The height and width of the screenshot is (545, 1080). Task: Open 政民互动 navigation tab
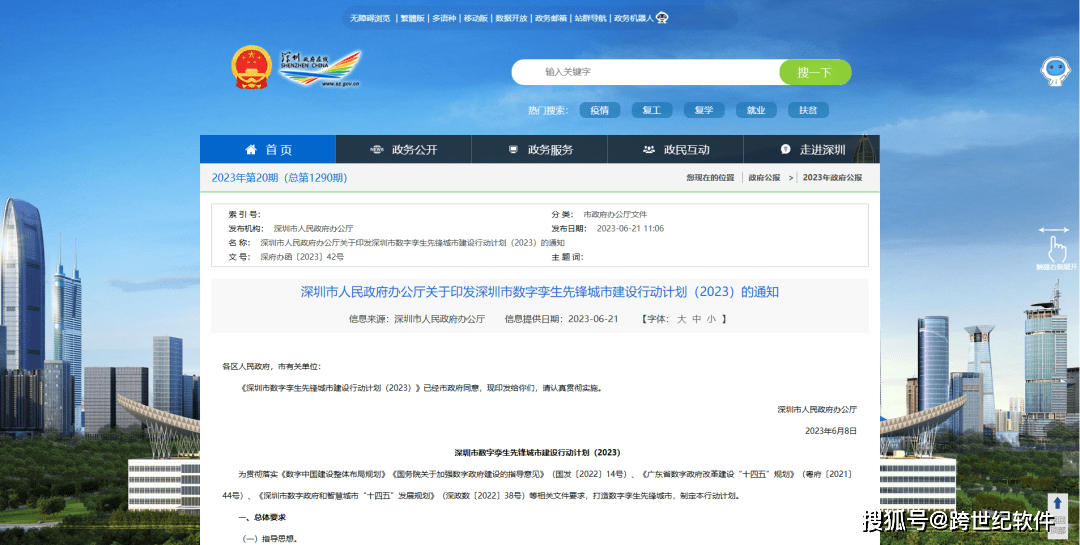675,150
